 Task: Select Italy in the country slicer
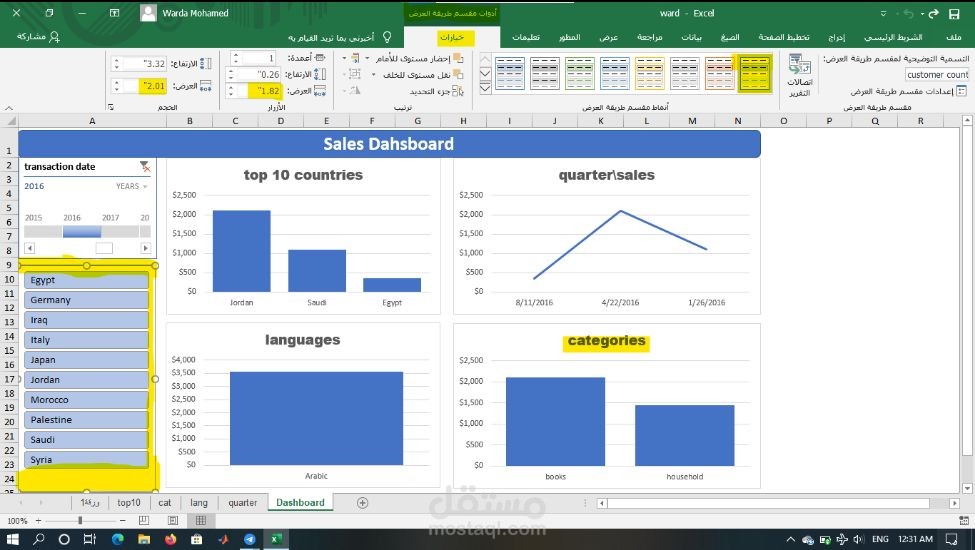tap(86, 340)
